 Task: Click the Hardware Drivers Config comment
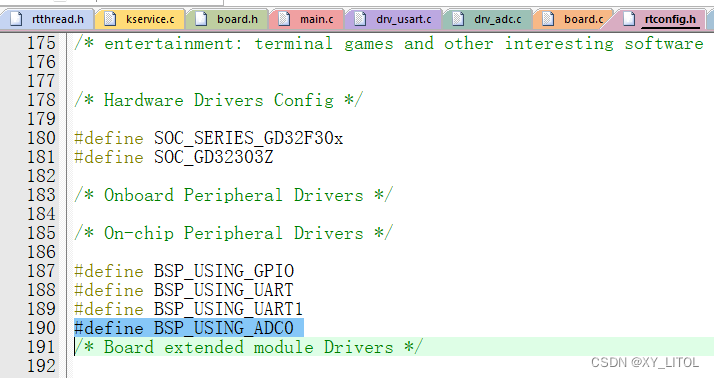(x=219, y=100)
